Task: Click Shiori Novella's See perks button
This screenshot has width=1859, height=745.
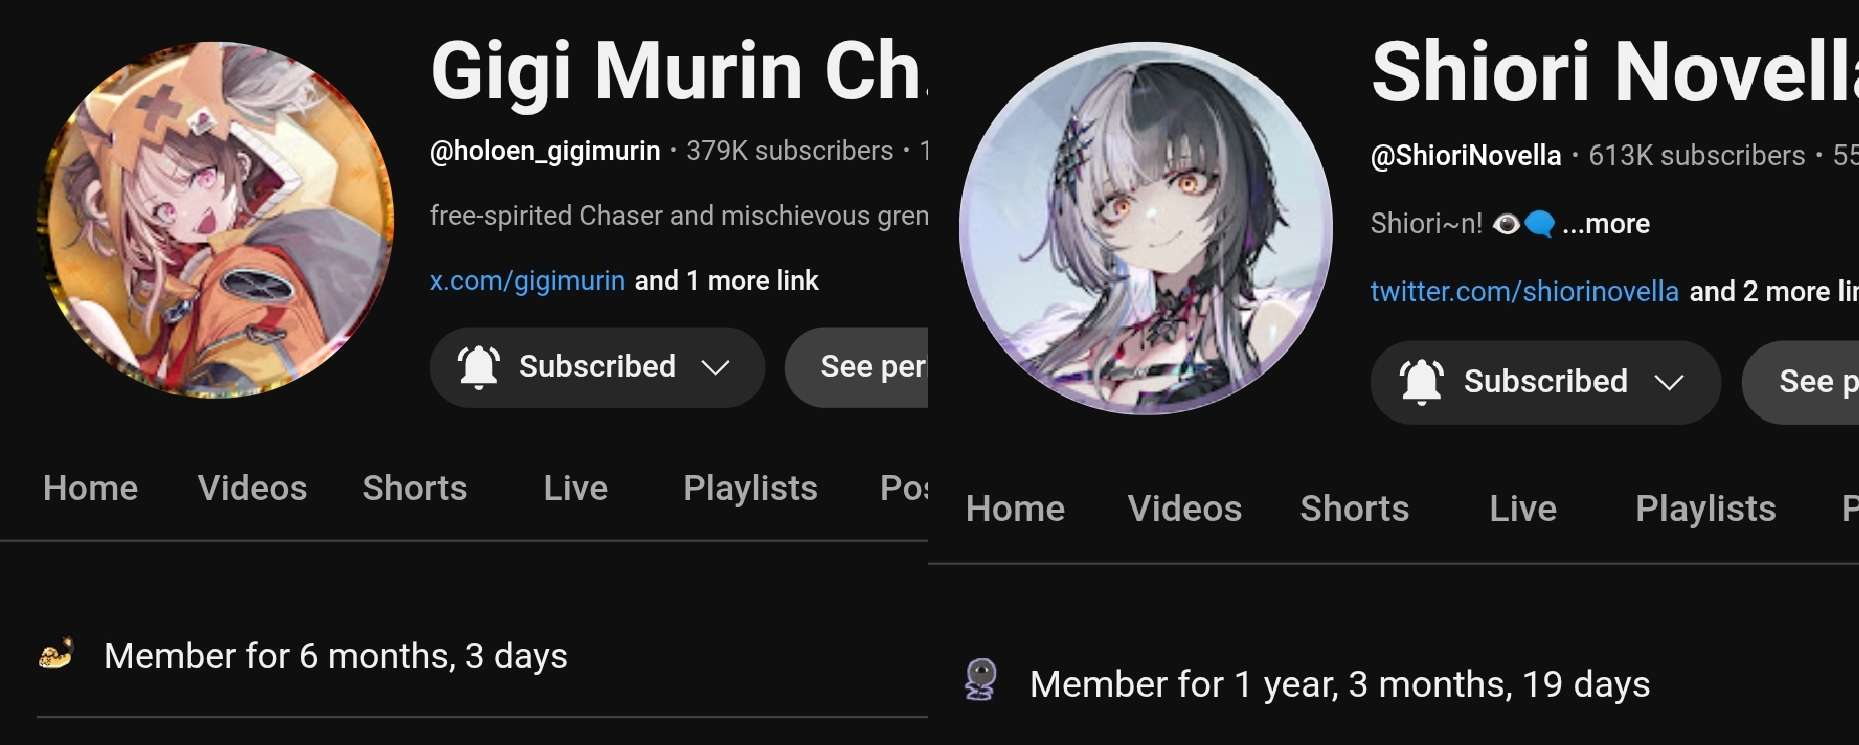Action: pos(1800,382)
